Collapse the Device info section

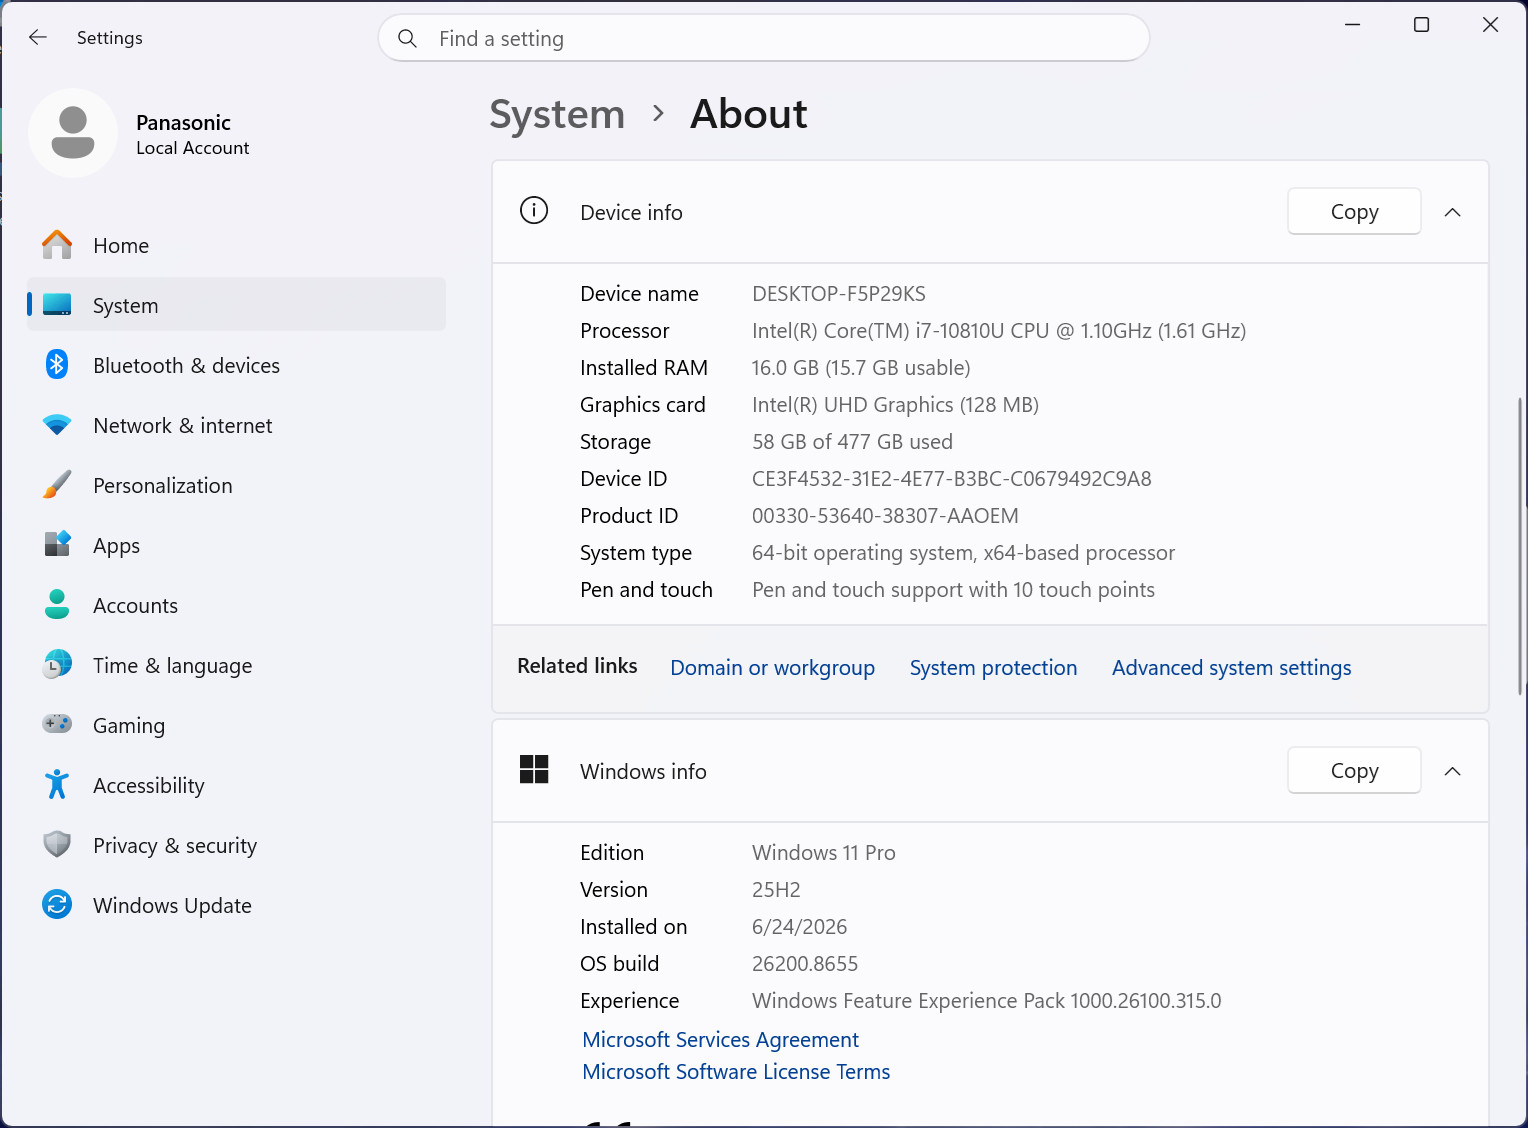[x=1453, y=212]
